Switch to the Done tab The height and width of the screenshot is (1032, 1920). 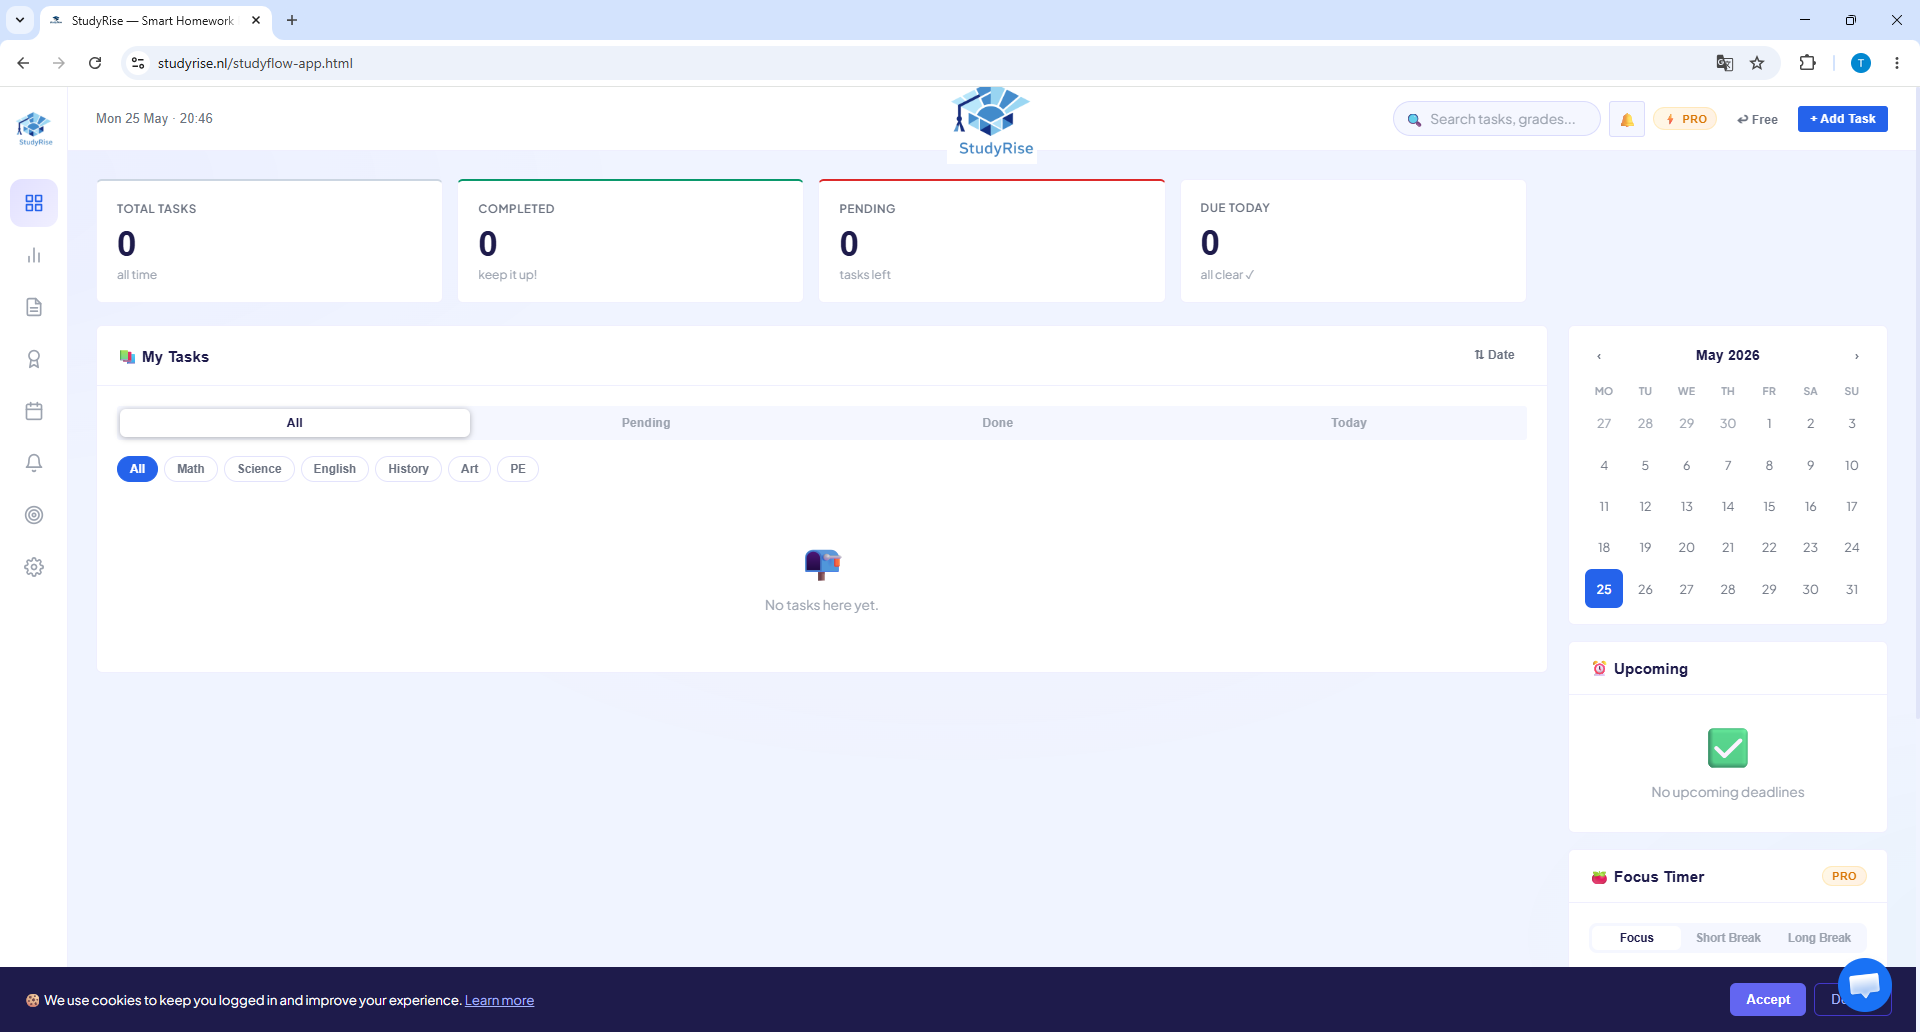click(997, 423)
